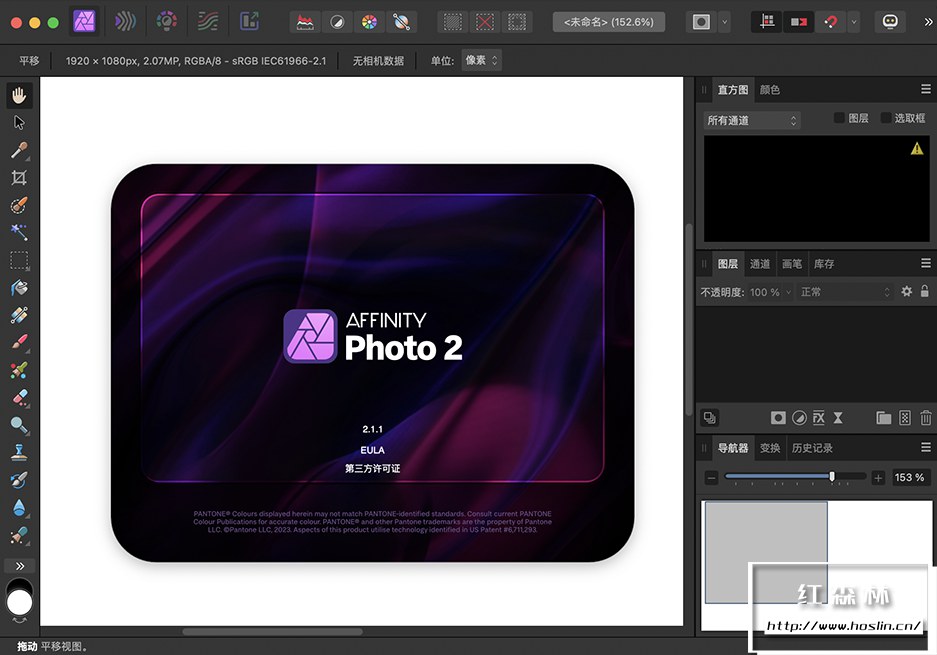Switch to the 库存 tab
The image size is (937, 655).
point(824,264)
